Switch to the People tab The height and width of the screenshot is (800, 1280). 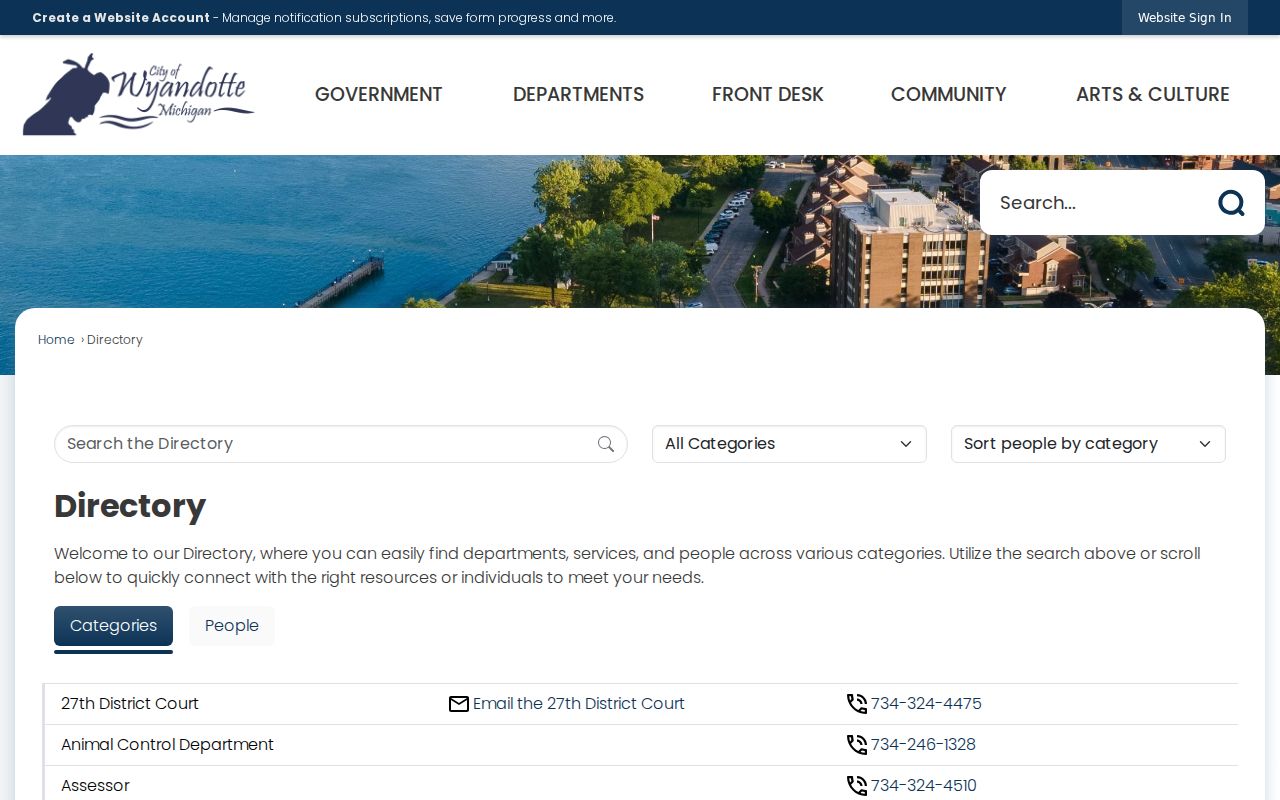(232, 626)
